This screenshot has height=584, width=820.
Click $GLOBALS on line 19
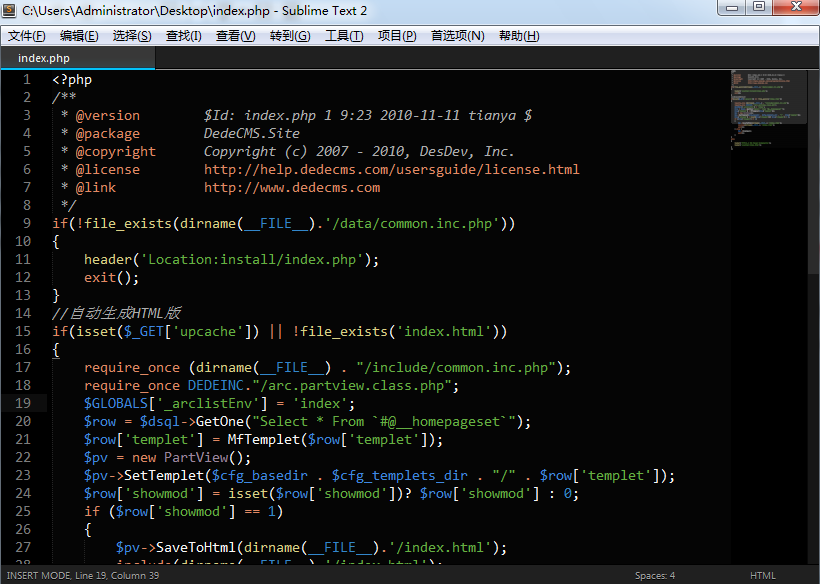(116, 404)
